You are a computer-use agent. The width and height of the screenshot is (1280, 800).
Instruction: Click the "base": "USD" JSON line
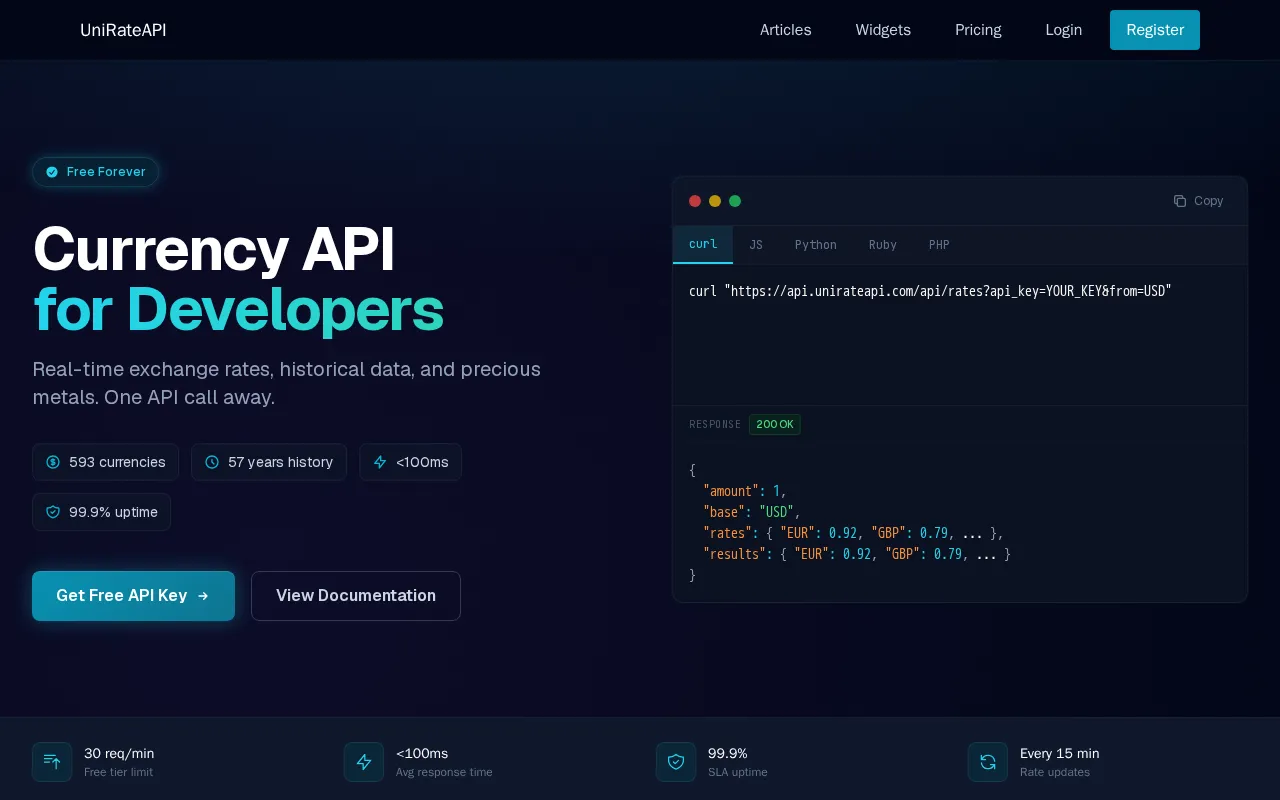click(x=752, y=512)
